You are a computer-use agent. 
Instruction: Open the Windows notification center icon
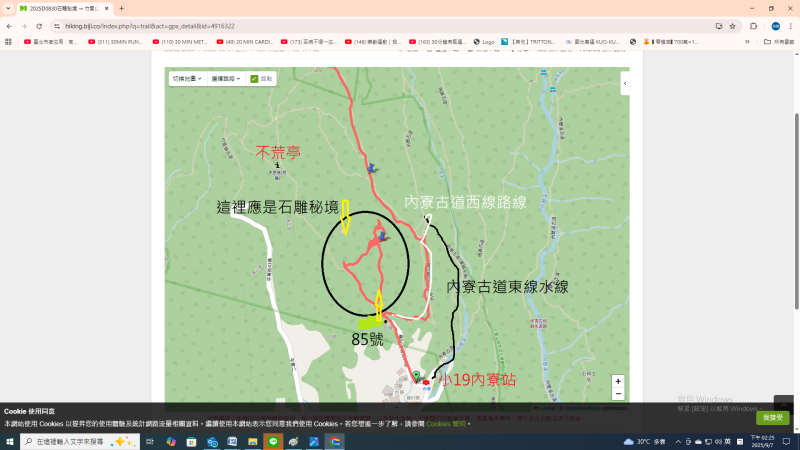click(x=787, y=441)
